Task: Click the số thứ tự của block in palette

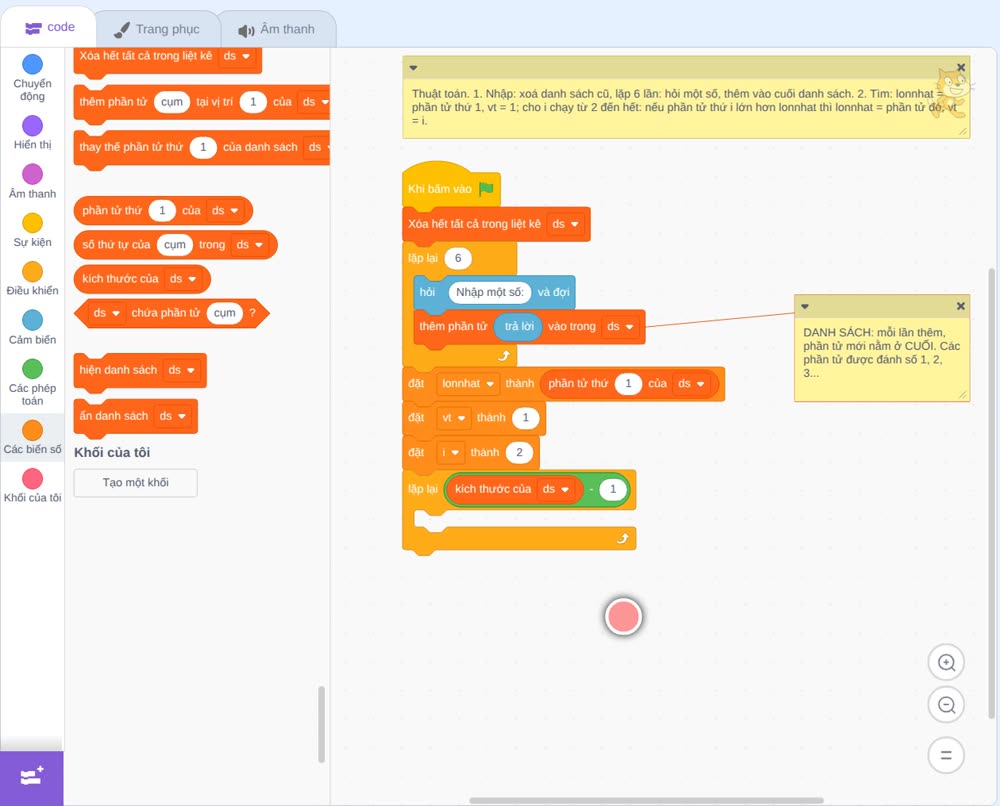Action: [x=176, y=245]
